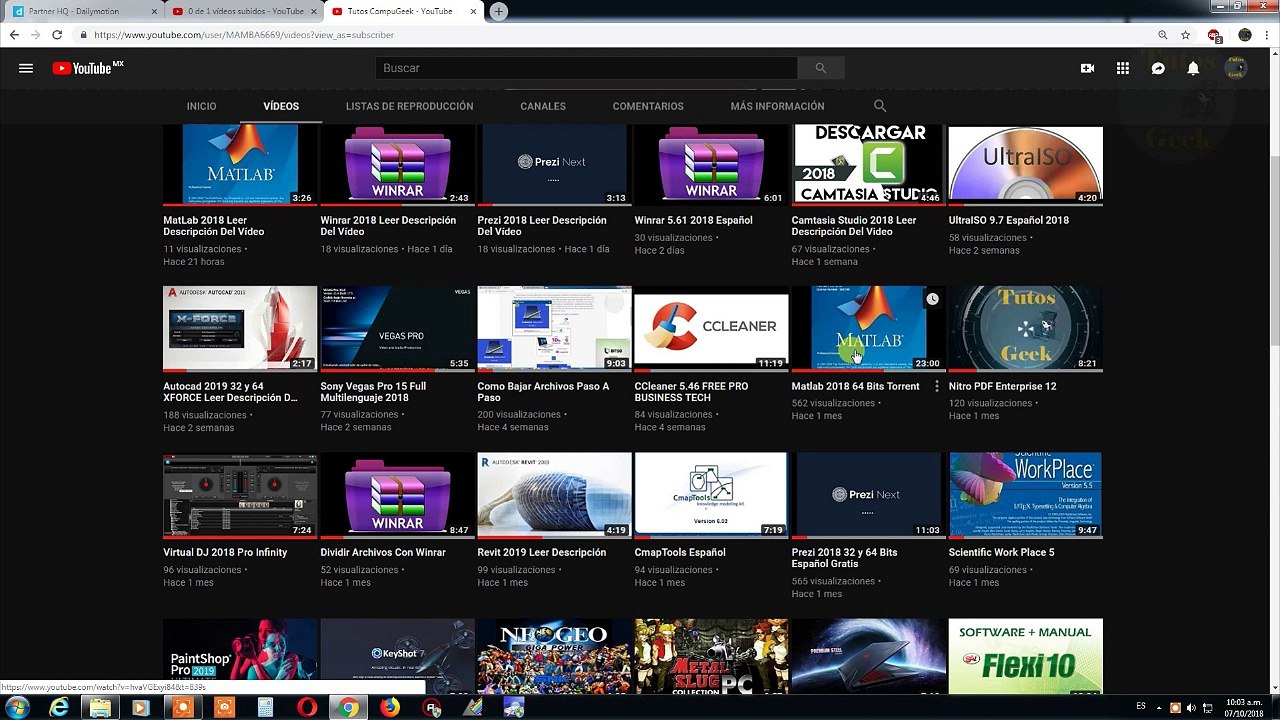1280x720 pixels.
Task: Open the Calculator in the taskbar
Action: [x=265, y=707]
